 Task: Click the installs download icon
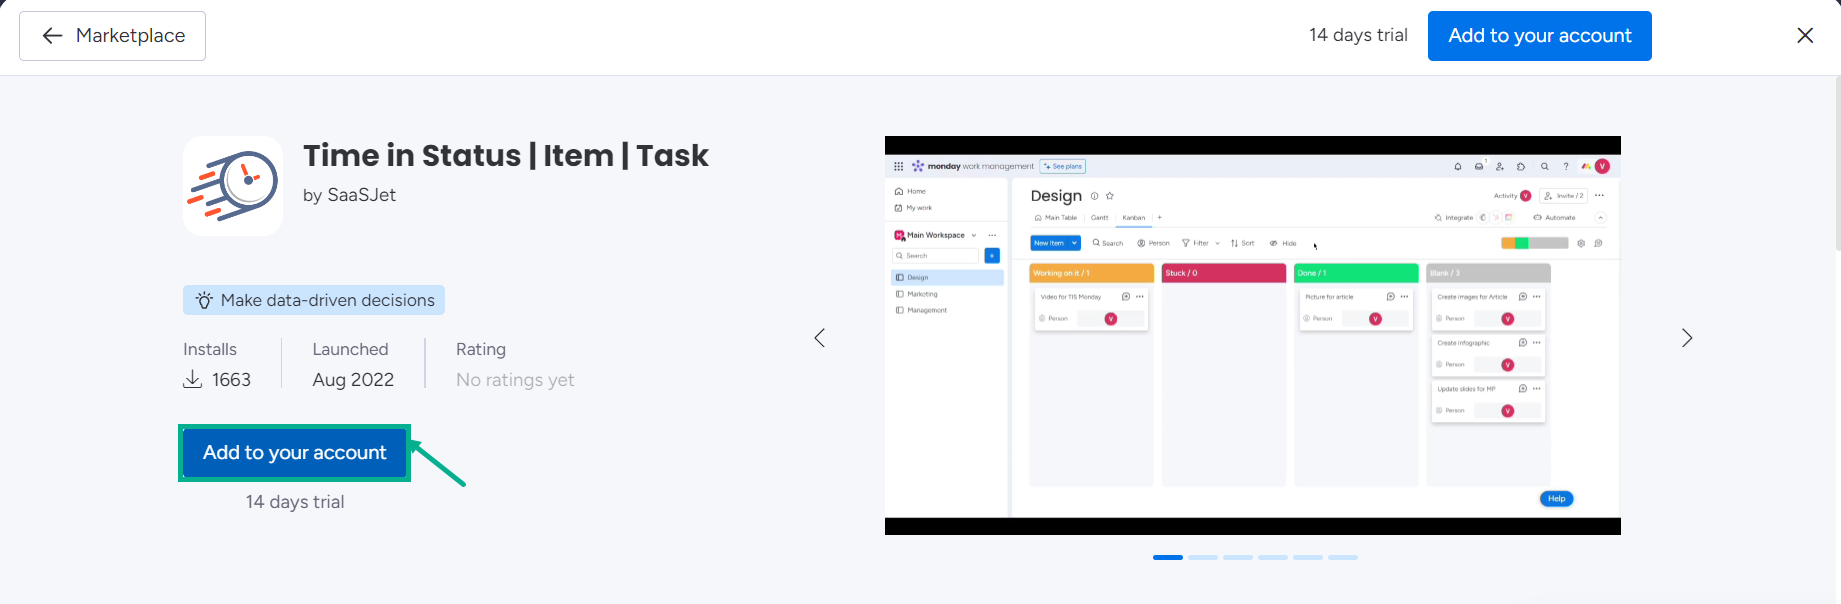[x=193, y=380]
